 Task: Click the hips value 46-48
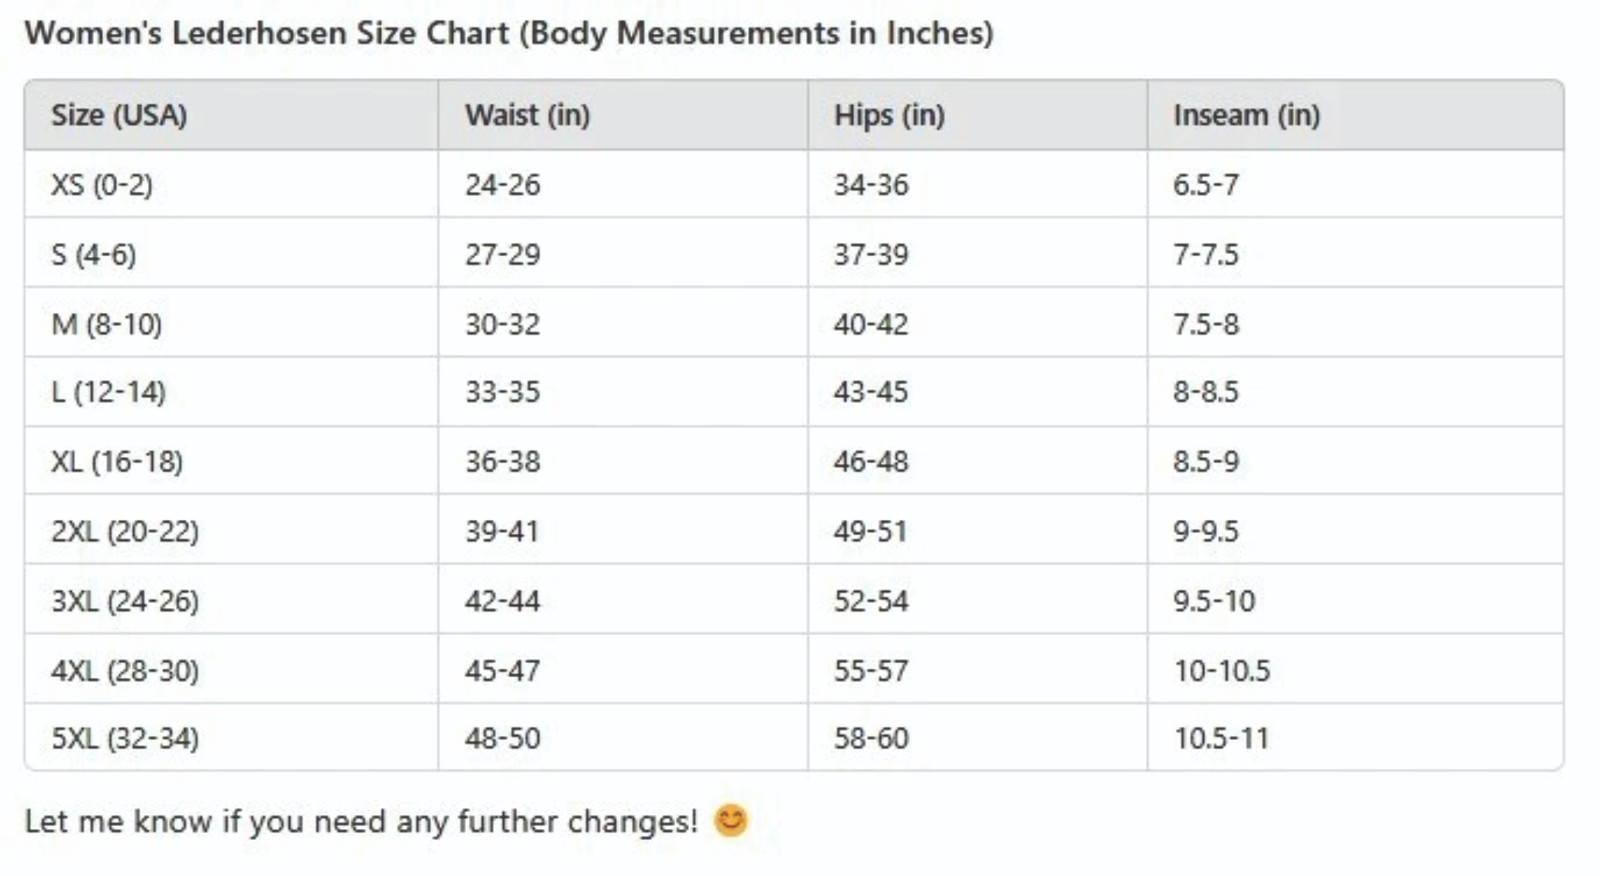click(x=871, y=461)
